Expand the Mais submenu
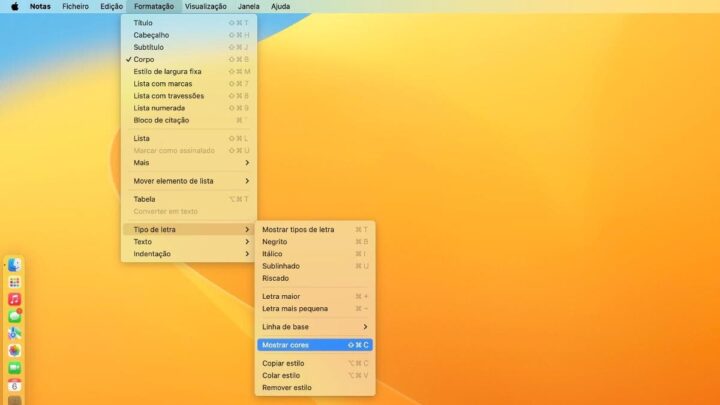720x405 pixels. click(189, 163)
